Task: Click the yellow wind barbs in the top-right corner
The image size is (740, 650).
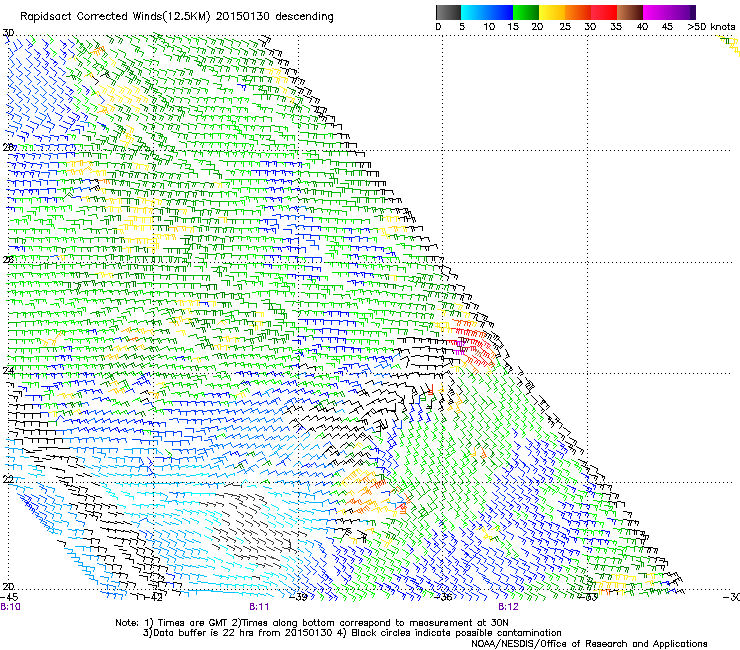Action: (x=730, y=44)
